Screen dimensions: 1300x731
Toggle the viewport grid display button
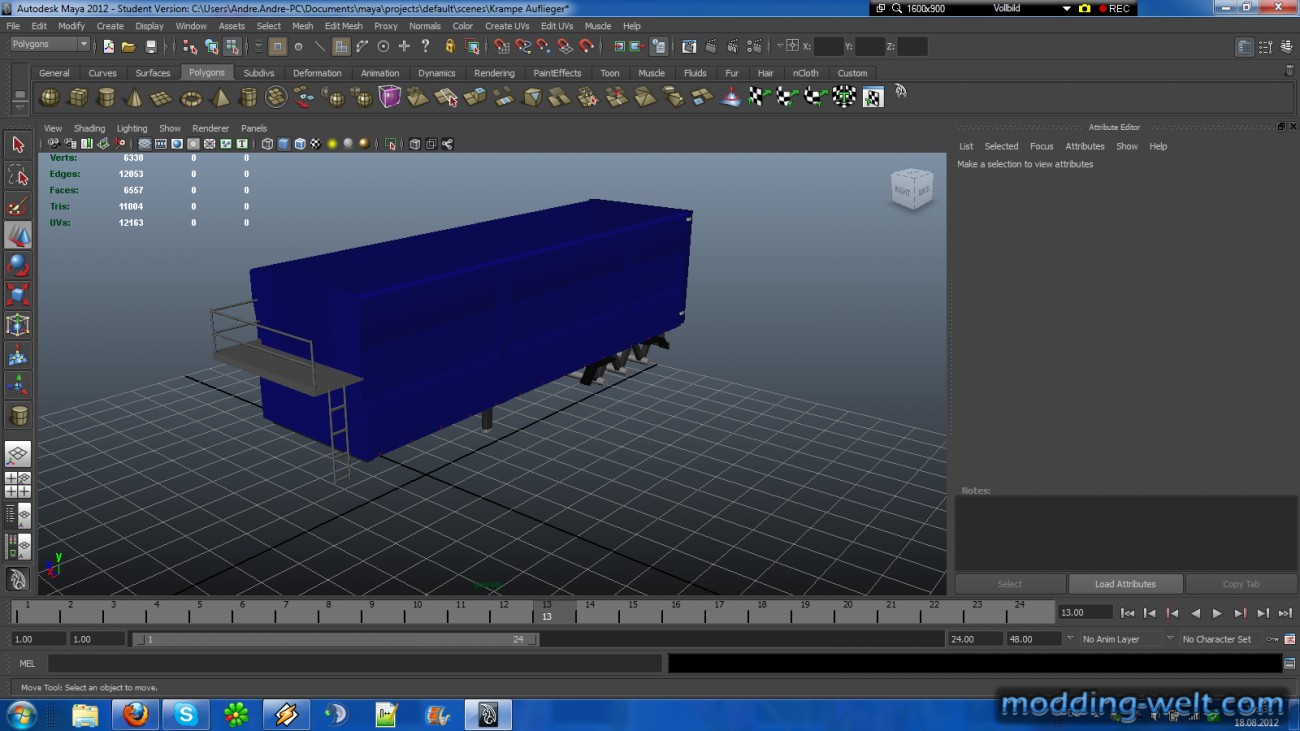[x=145, y=144]
